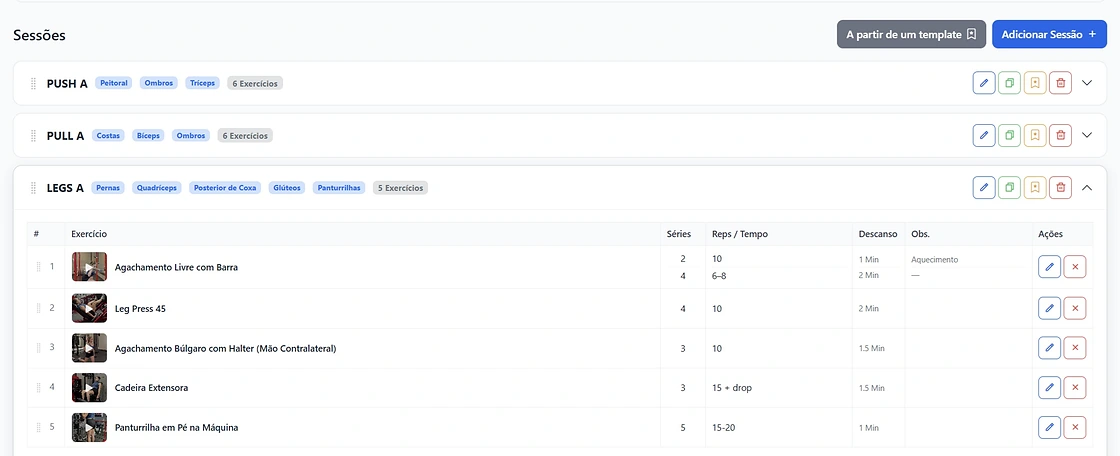
Task: Edit the PULL A session
Action: pos(984,135)
